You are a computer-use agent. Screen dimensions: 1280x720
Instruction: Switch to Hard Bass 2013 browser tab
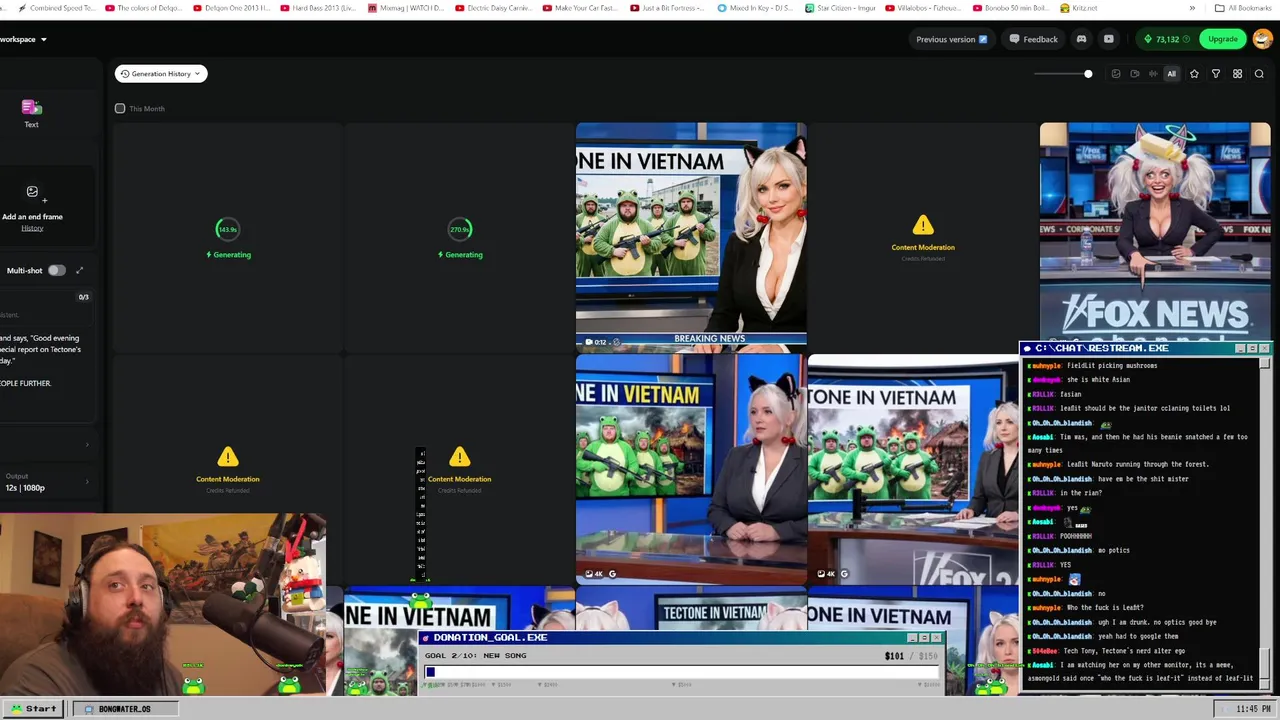318,8
